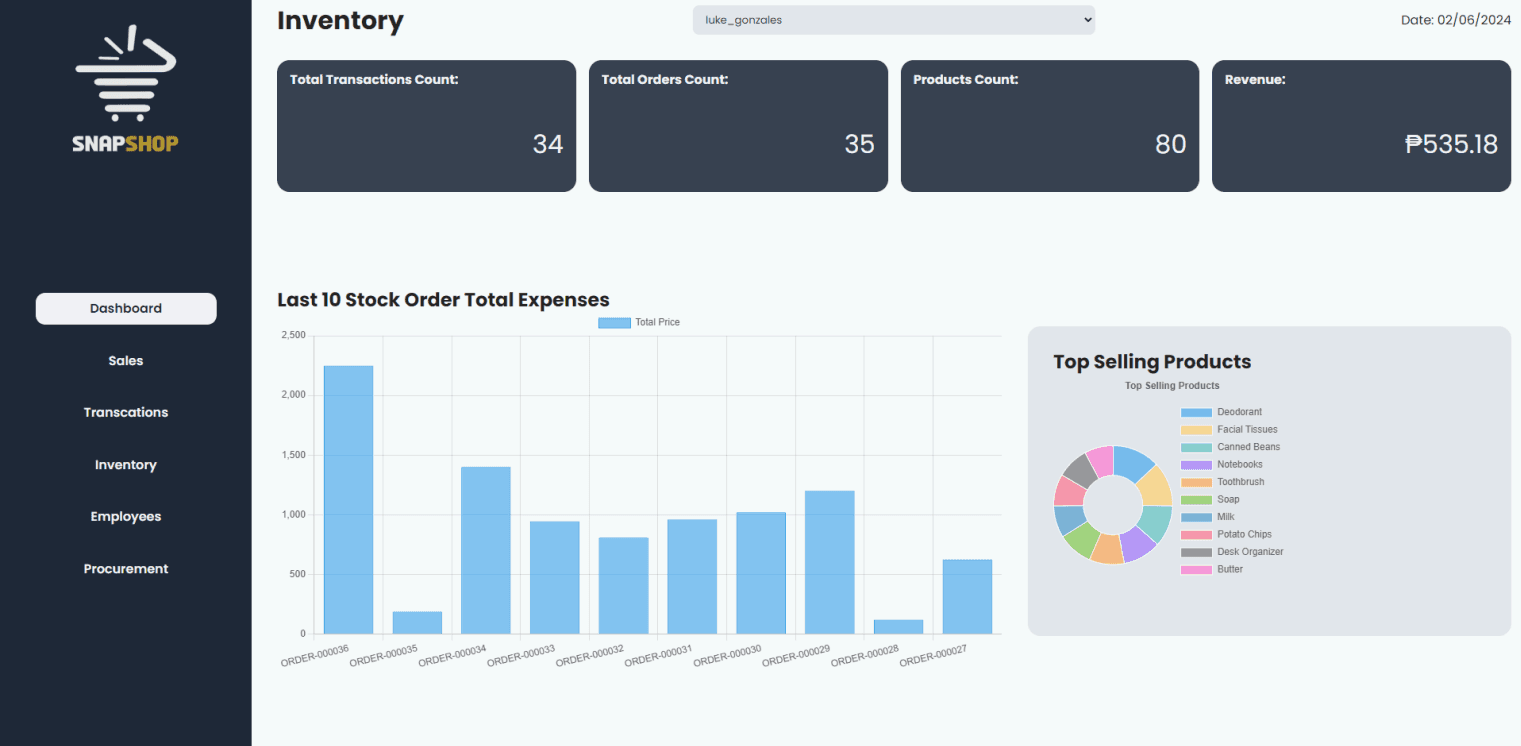Click the ORDER-000036 bar in the chart
1521x746 pixels.
click(346, 500)
